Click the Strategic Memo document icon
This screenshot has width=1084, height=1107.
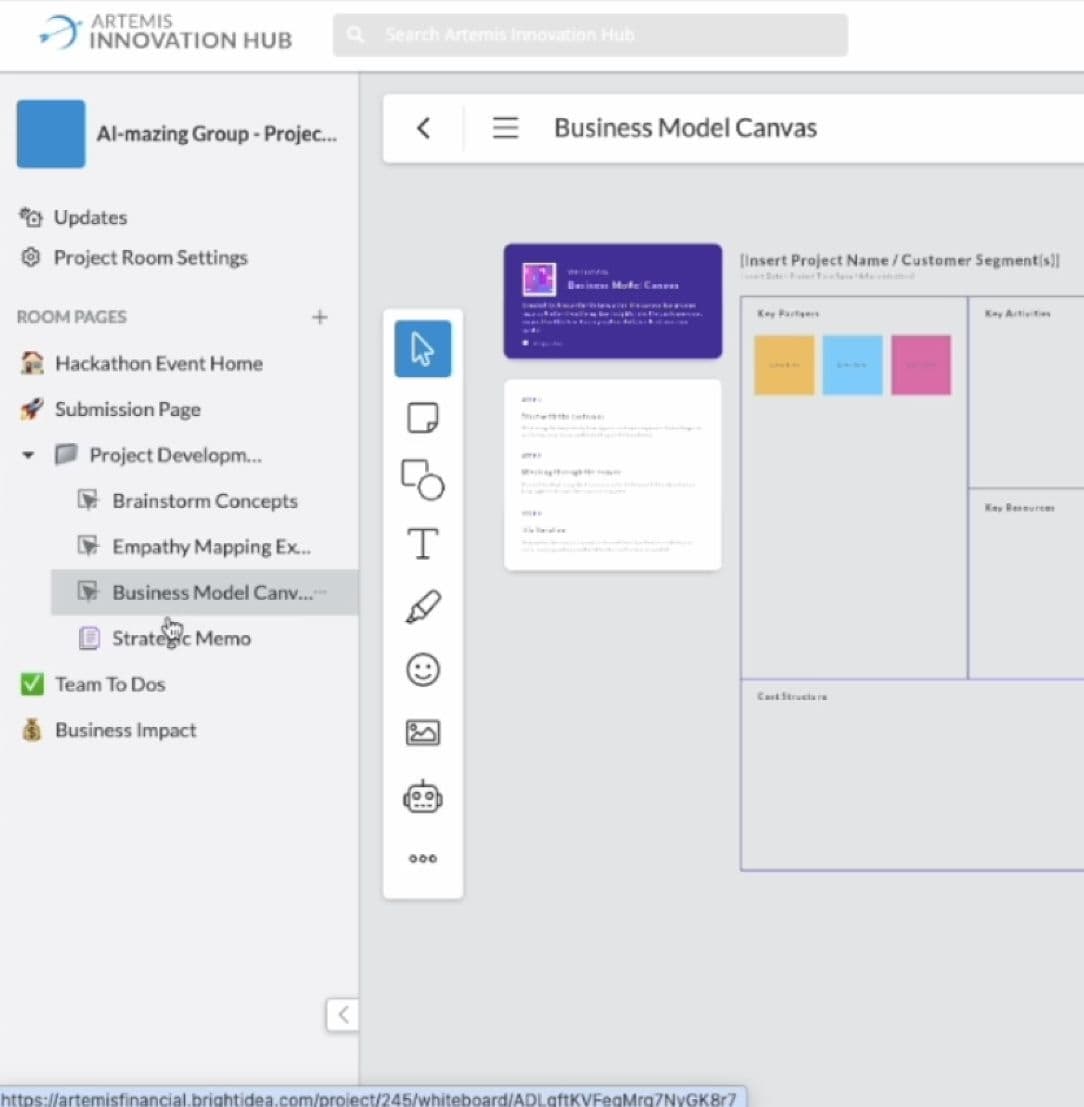[89, 638]
